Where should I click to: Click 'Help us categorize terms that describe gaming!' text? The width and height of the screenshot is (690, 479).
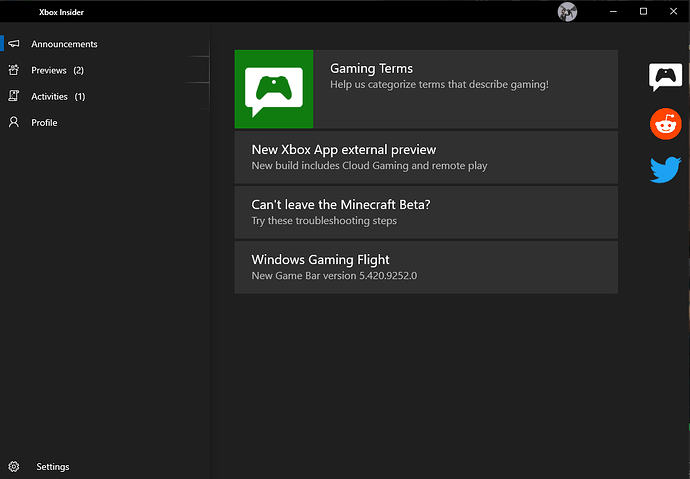439,84
